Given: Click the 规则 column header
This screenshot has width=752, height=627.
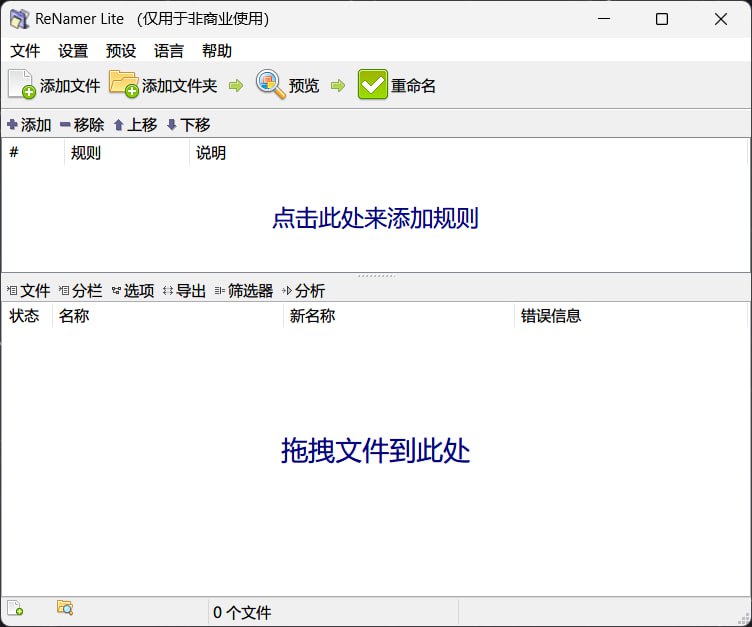Looking at the screenshot, I should pyautogui.click(x=127, y=153).
